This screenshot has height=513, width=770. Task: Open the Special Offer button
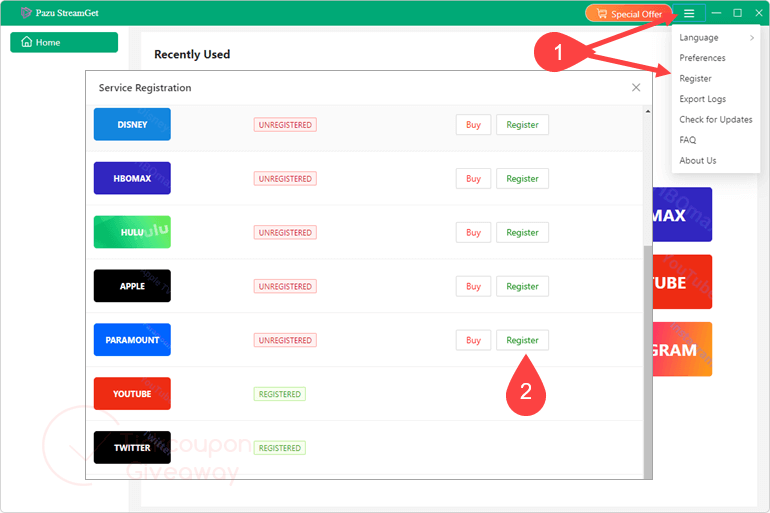pos(629,14)
